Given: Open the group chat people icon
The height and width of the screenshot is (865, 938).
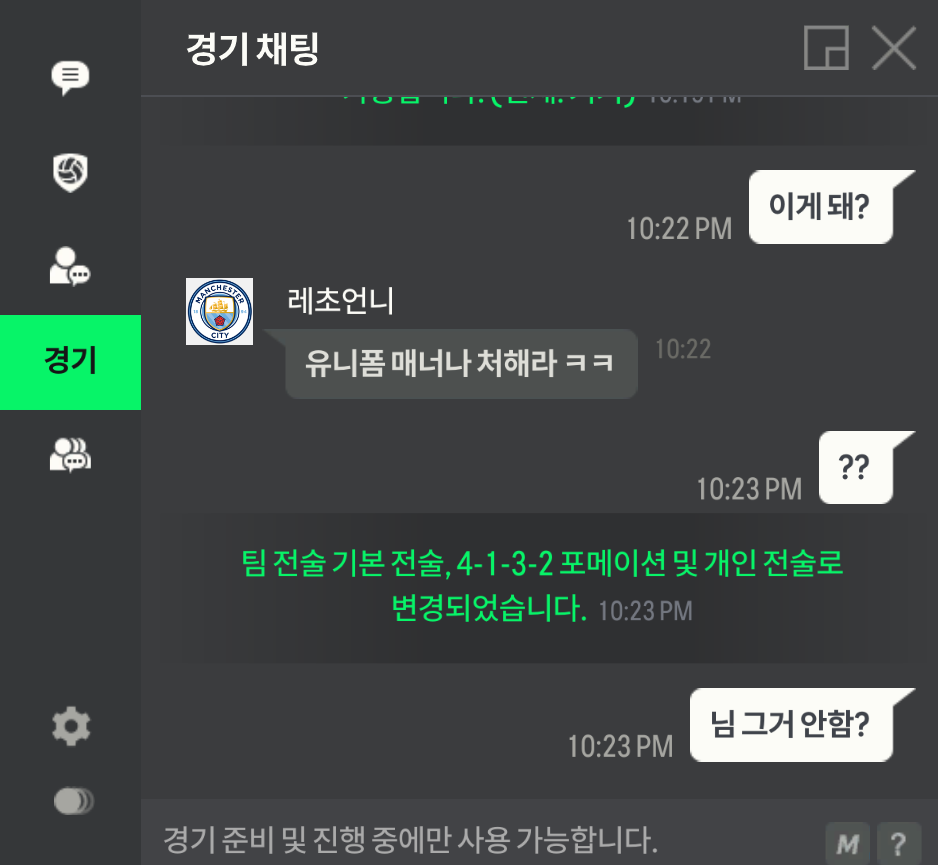Looking at the screenshot, I should click(70, 455).
